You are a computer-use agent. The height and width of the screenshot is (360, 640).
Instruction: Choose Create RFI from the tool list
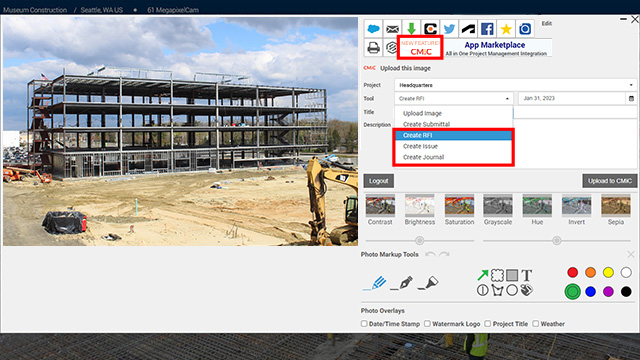[x=453, y=135]
